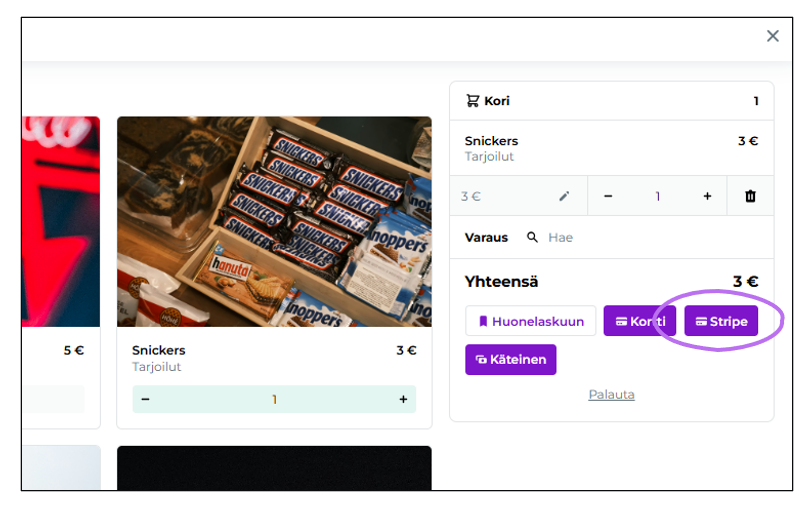
Task: Edit the Snickers 3 € price with the pencil icon
Action: [x=564, y=196]
